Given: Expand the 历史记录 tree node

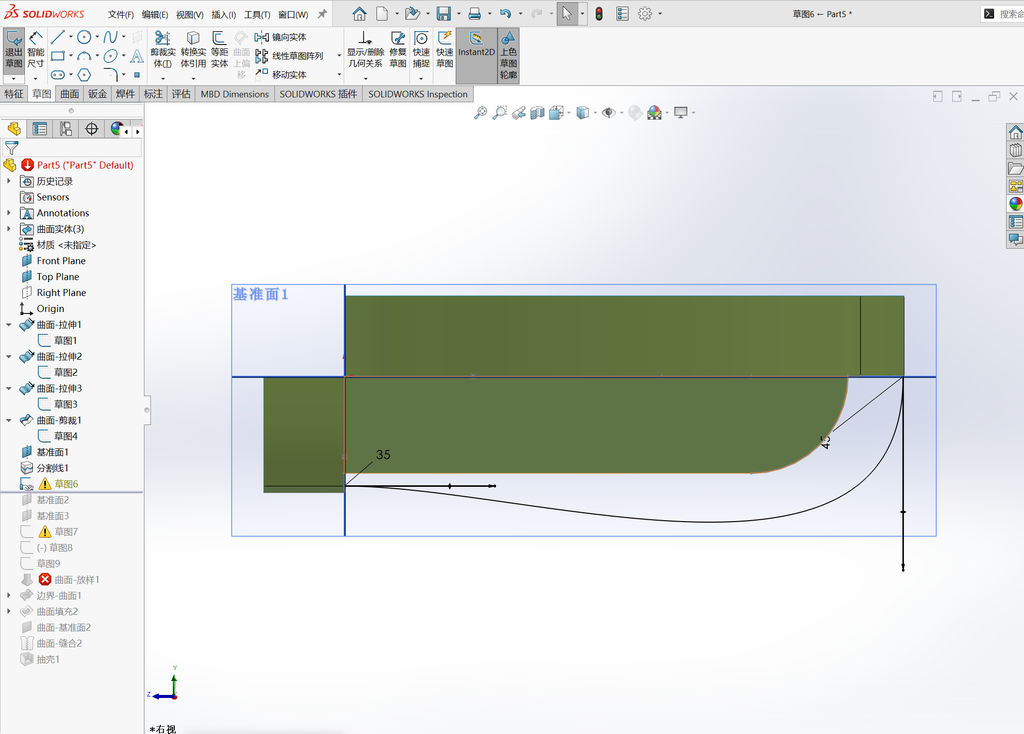Looking at the screenshot, I should click(x=8, y=181).
